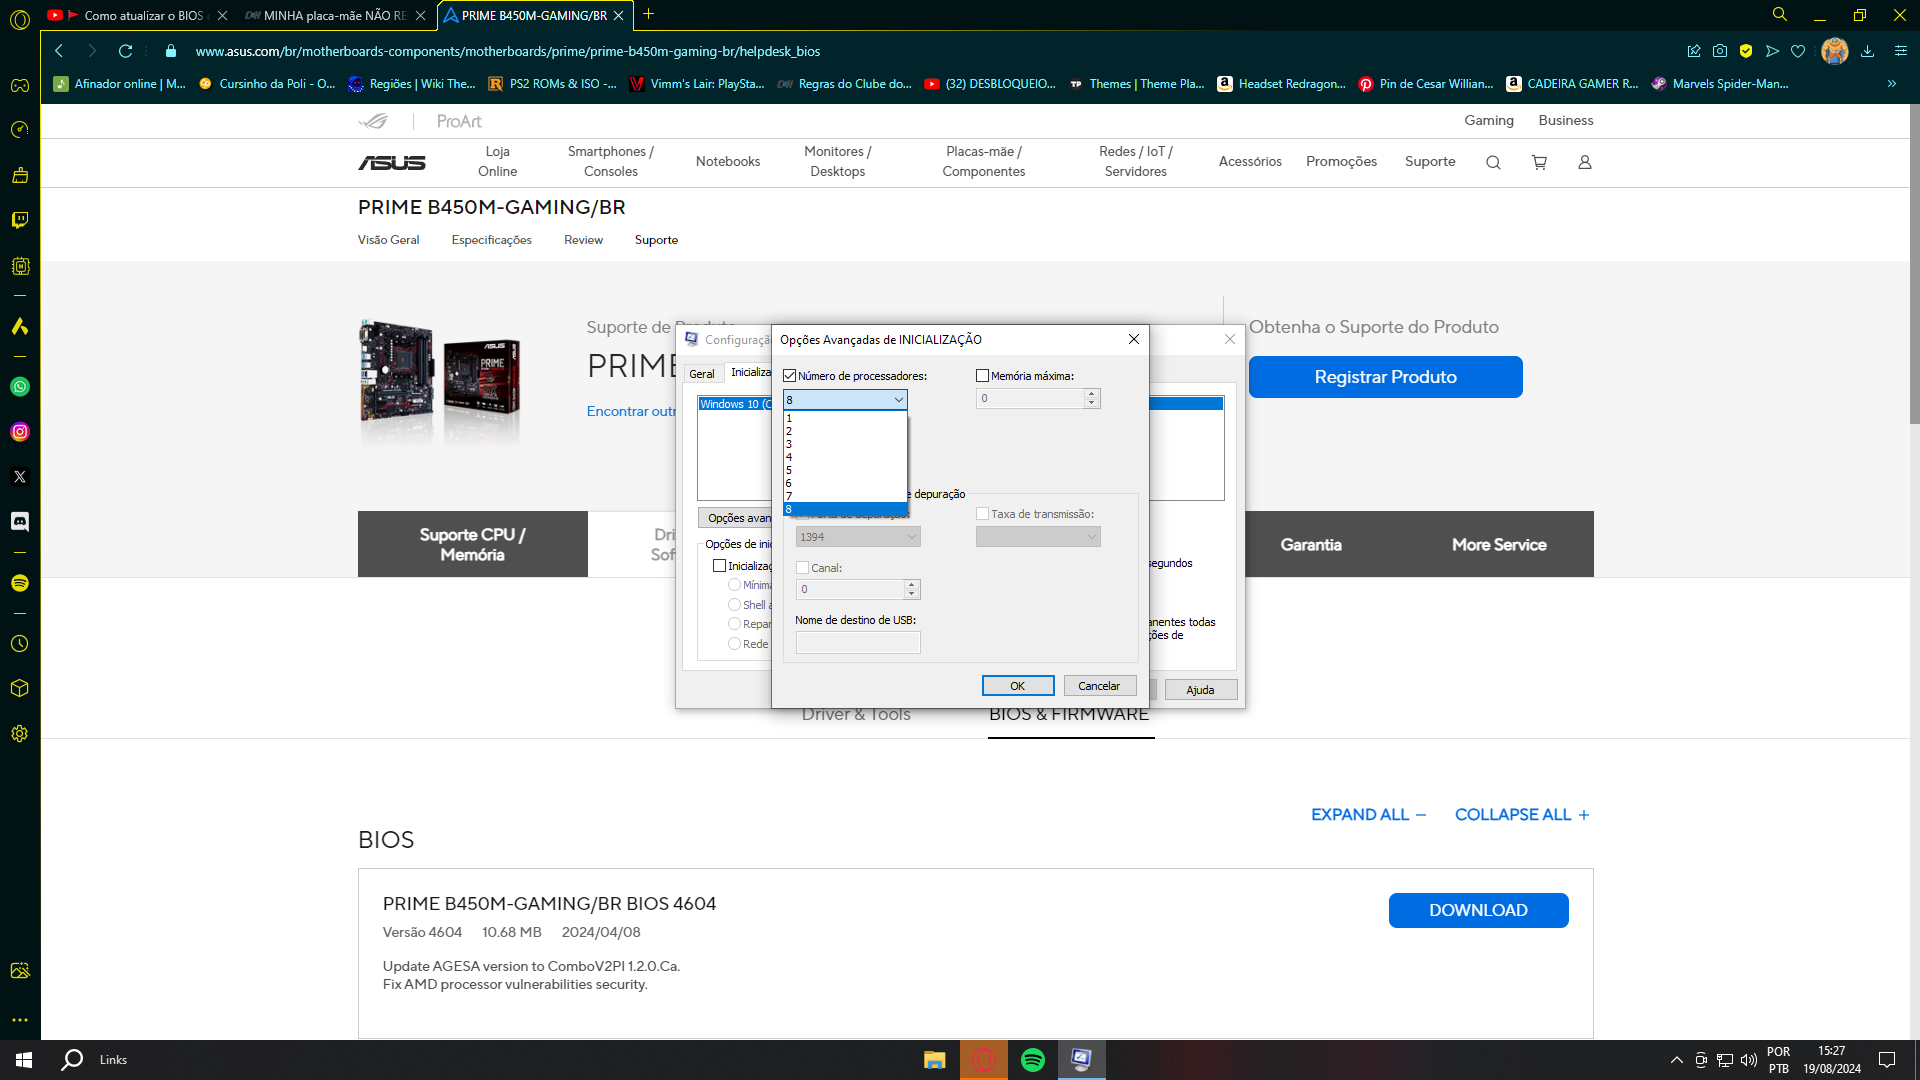Open the GX Control speedometer icon

click(x=20, y=130)
